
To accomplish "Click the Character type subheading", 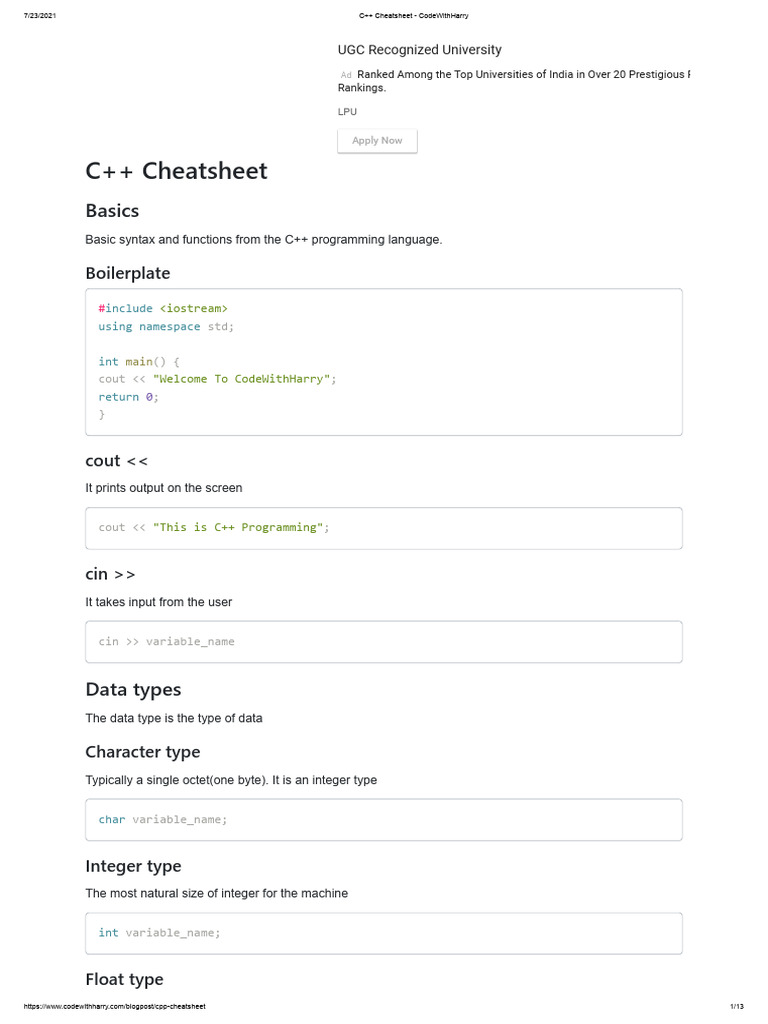I will coord(143,752).
